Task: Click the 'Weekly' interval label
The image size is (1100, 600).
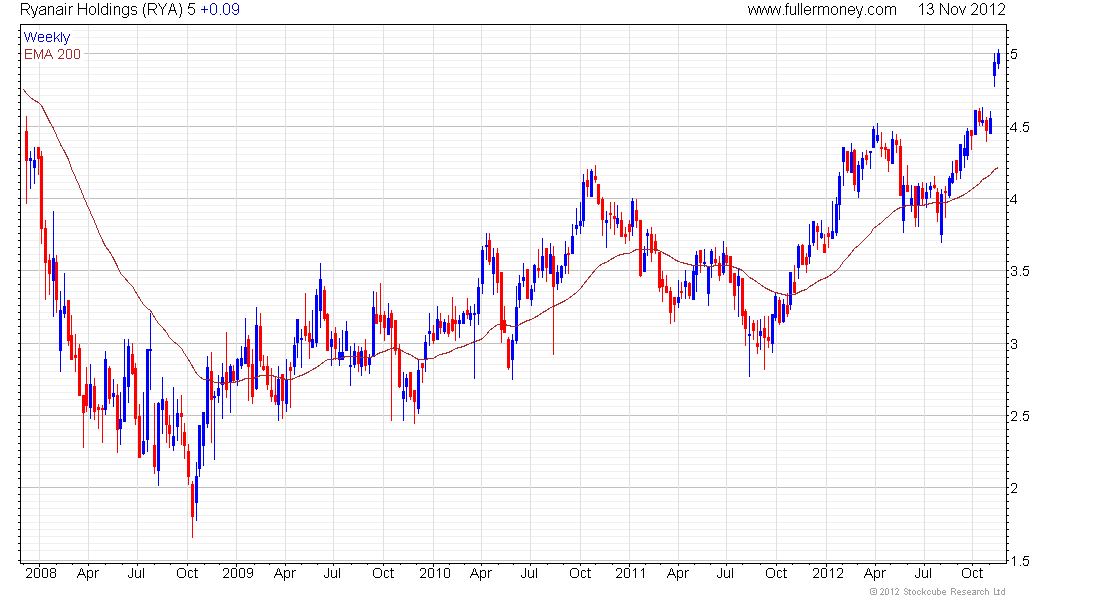Action: pyautogui.click(x=47, y=37)
